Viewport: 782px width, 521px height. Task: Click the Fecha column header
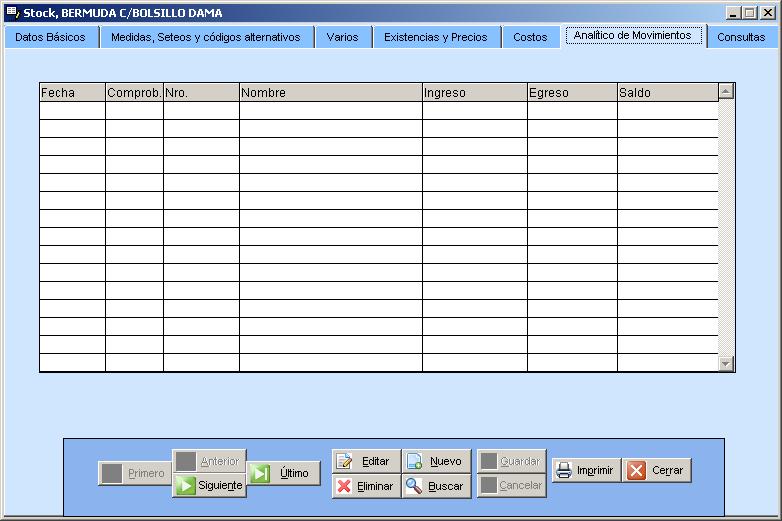[72, 93]
